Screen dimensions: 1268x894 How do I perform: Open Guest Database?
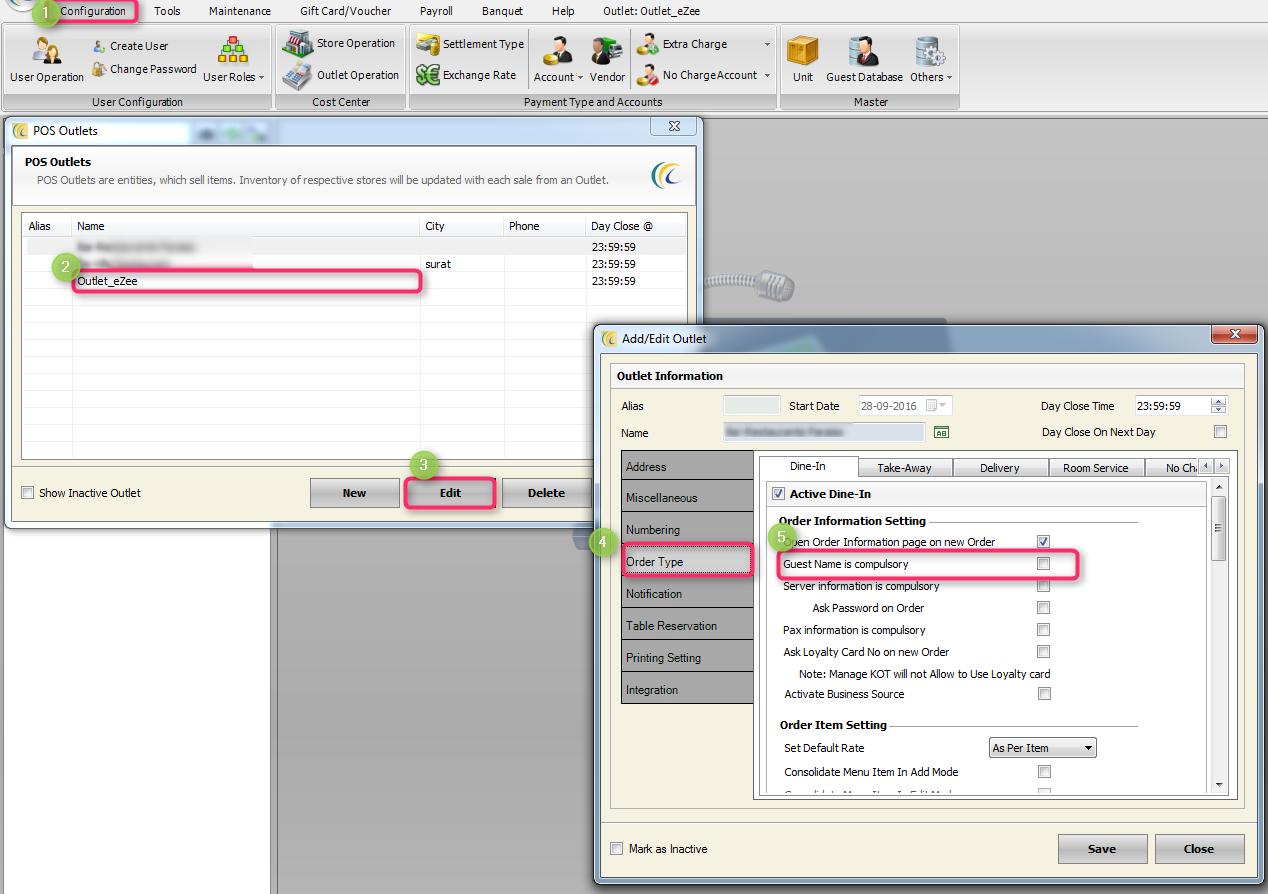click(x=864, y=59)
